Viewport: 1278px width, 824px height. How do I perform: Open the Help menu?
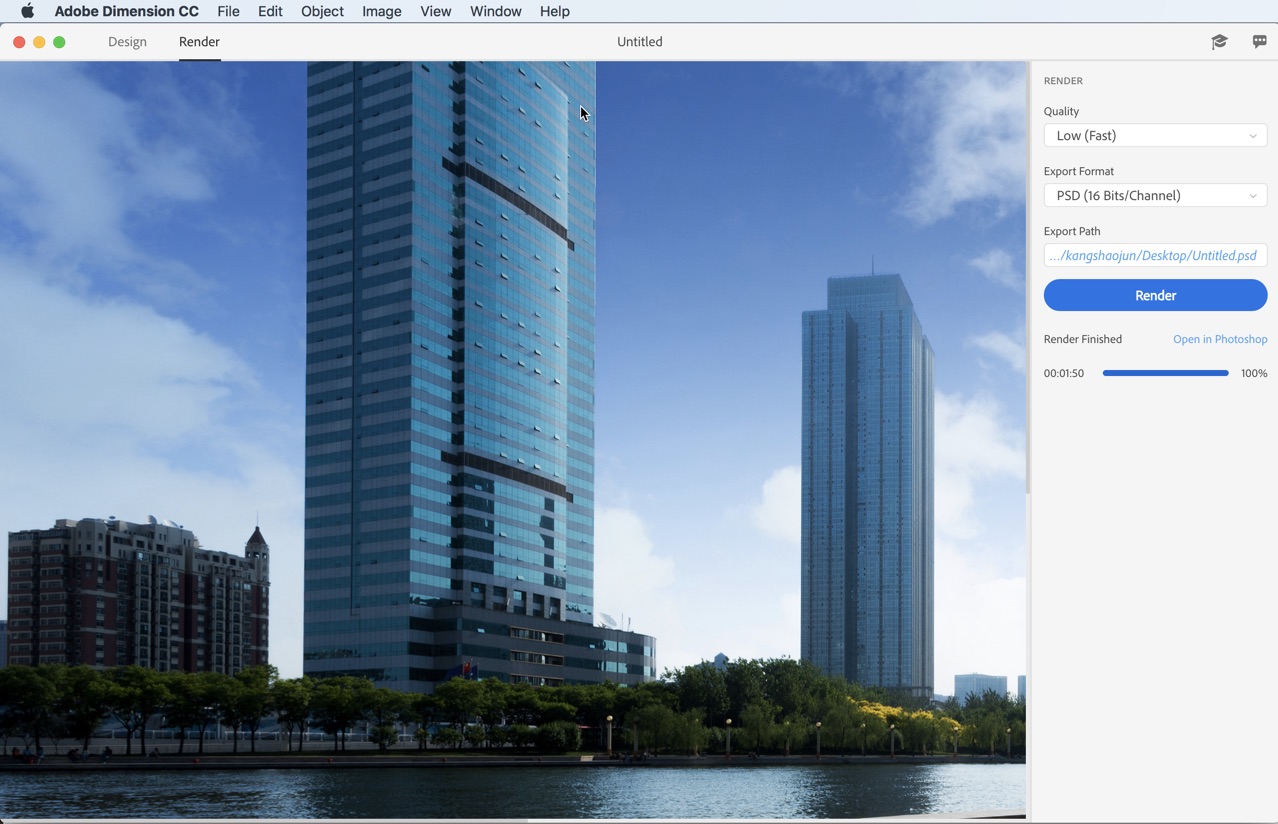pos(554,11)
